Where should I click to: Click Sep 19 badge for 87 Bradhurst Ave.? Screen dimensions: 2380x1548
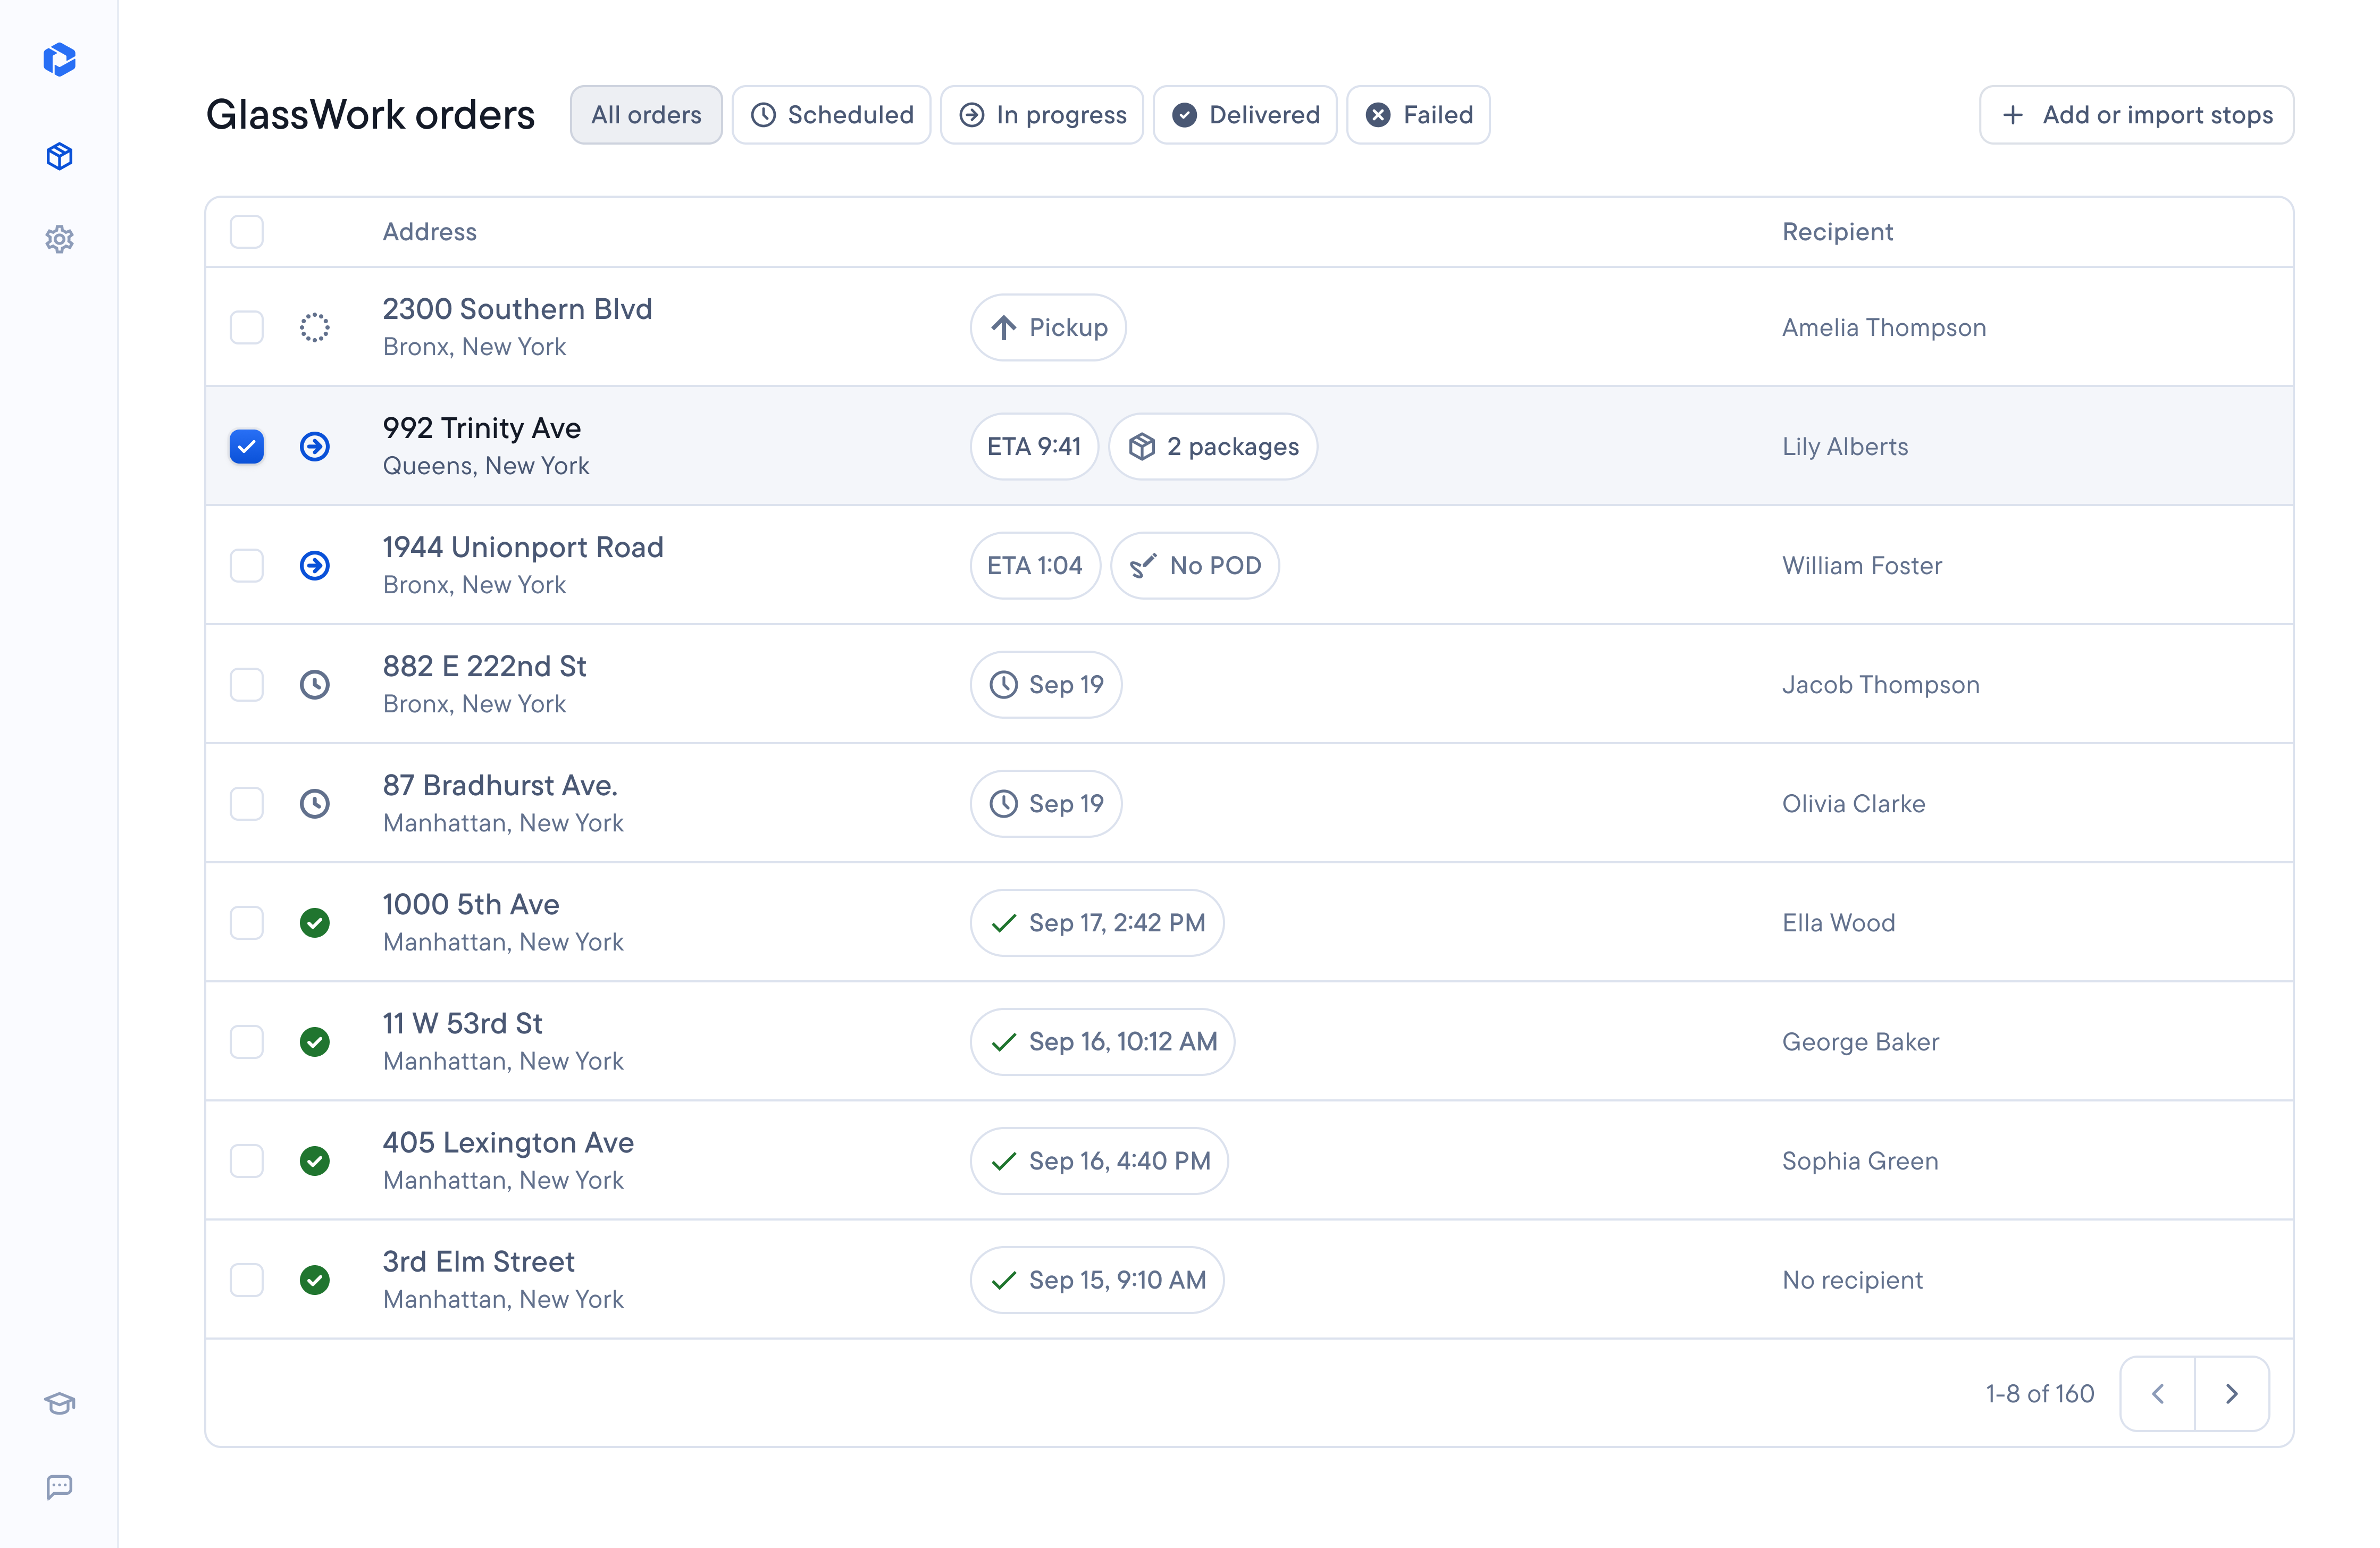click(x=1046, y=803)
